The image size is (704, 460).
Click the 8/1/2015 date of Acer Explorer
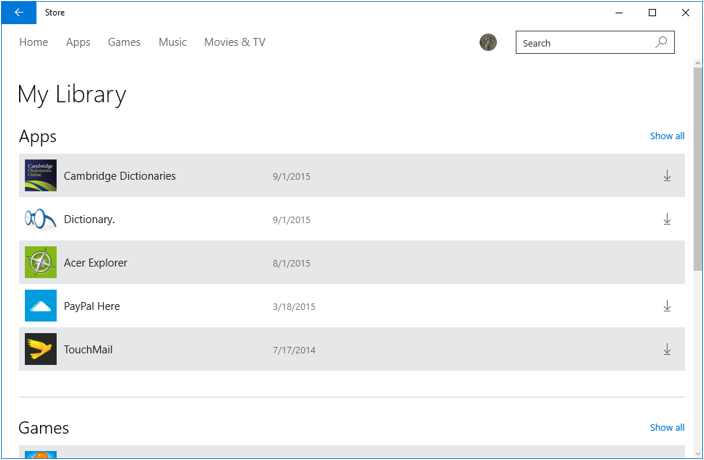(291, 263)
